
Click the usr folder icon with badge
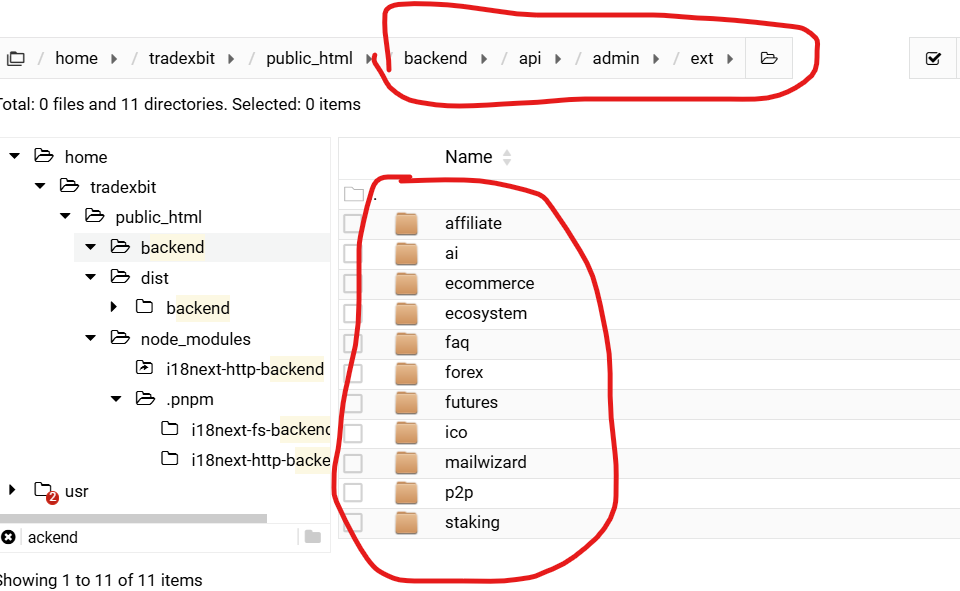(x=45, y=491)
